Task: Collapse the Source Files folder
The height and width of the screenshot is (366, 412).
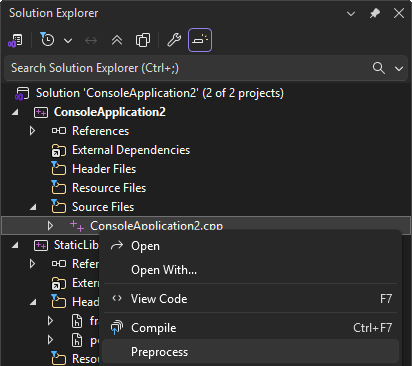Action: tap(33, 207)
